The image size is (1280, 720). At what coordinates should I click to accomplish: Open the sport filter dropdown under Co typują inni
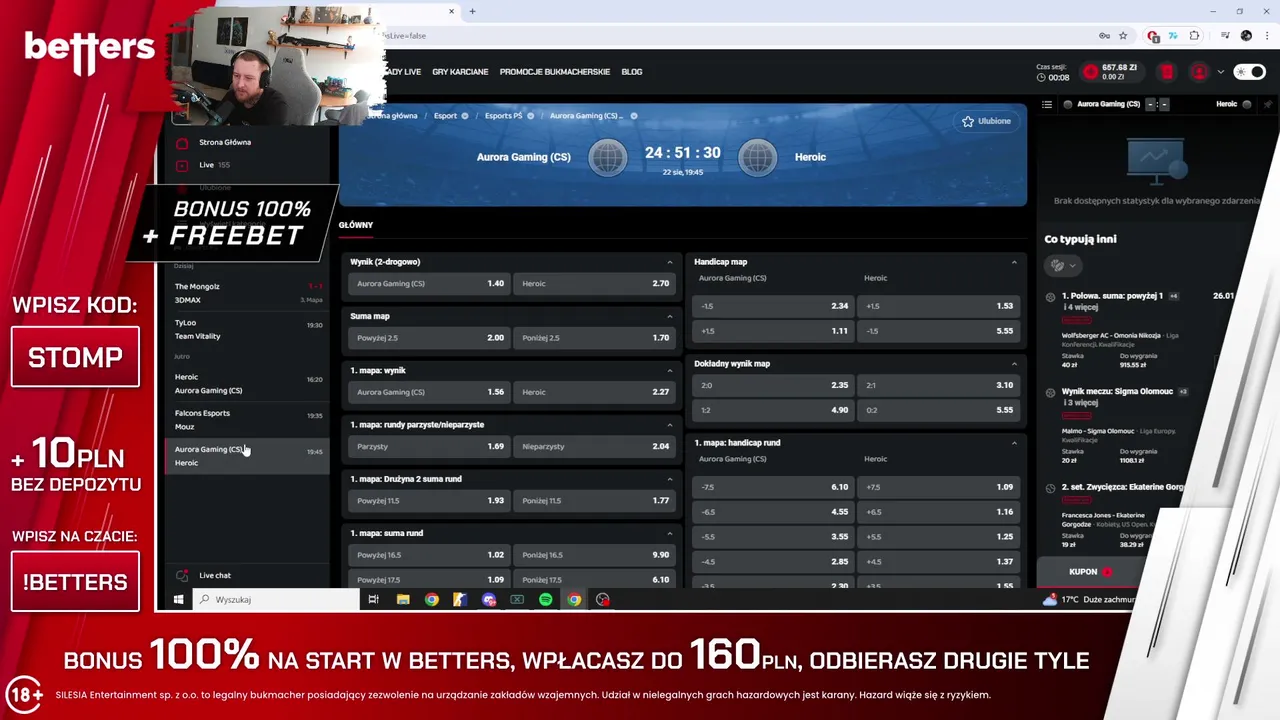[1062, 265]
